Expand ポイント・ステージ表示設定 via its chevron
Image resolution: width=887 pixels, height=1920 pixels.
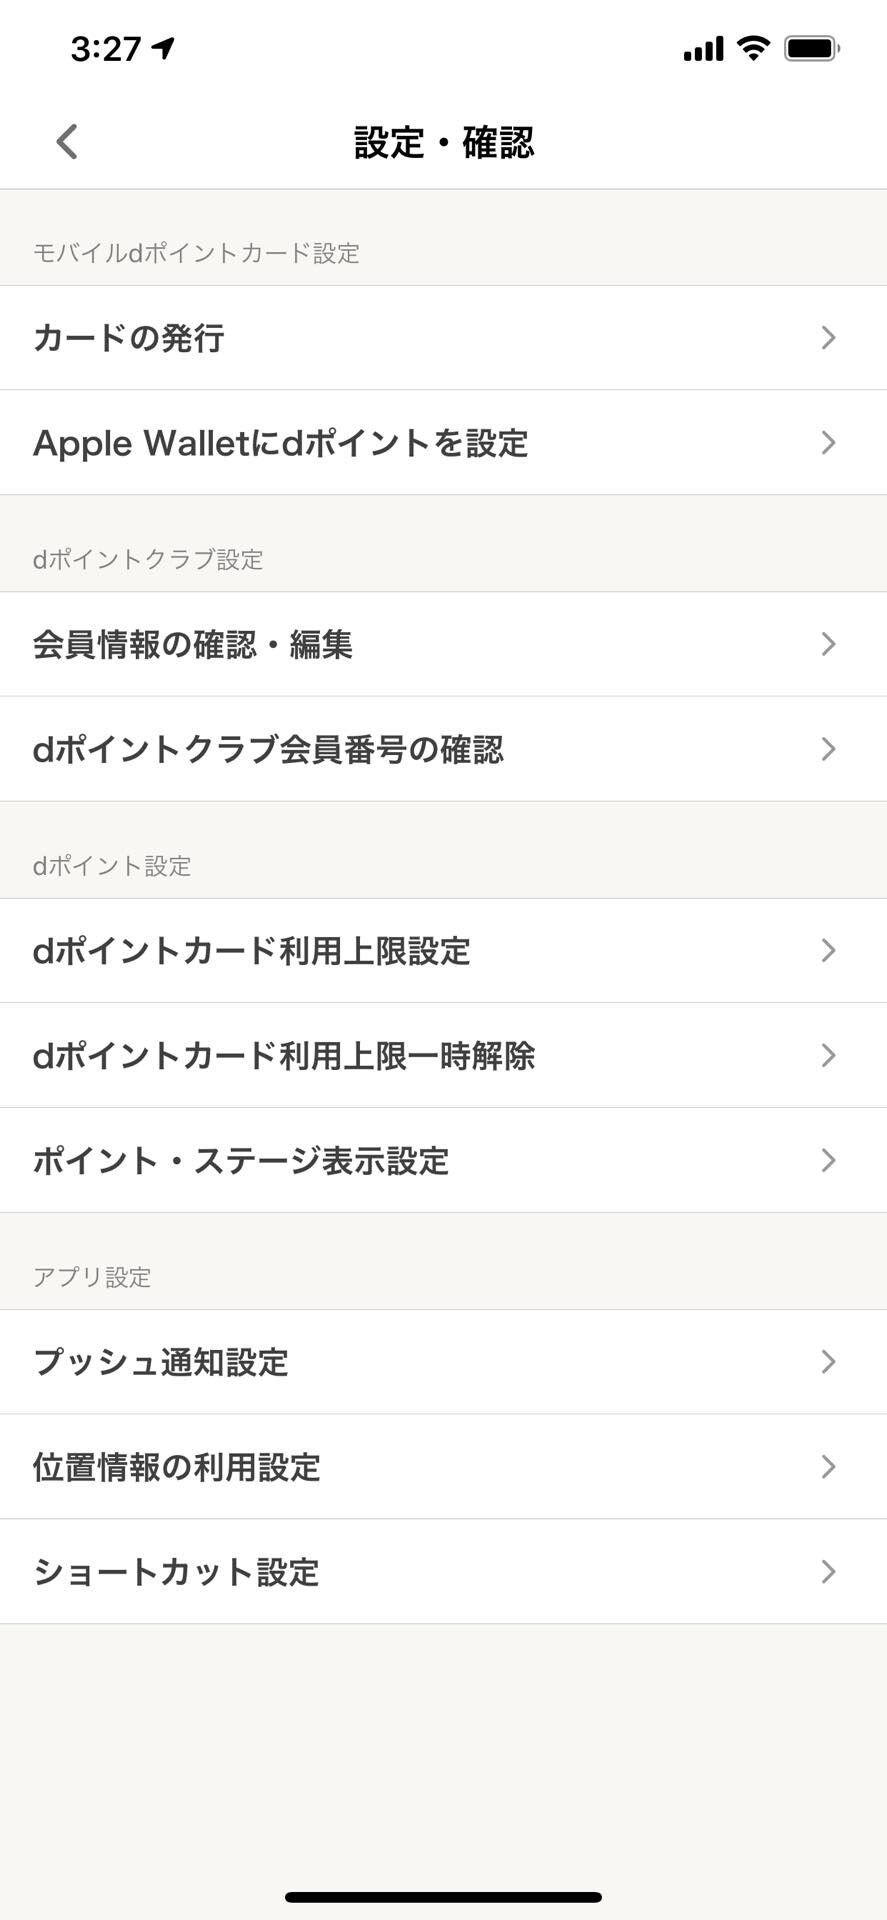point(828,1161)
